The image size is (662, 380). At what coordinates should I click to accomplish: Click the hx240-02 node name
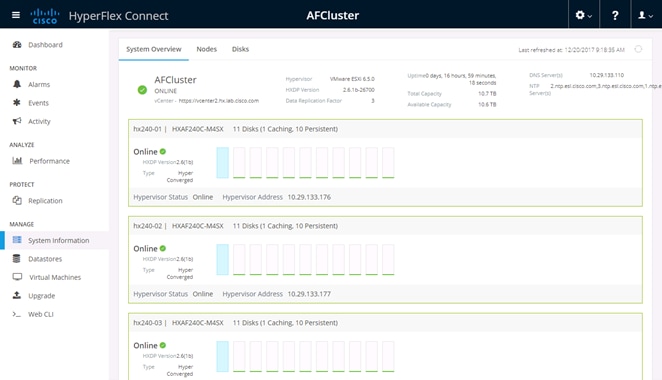[x=147, y=226]
